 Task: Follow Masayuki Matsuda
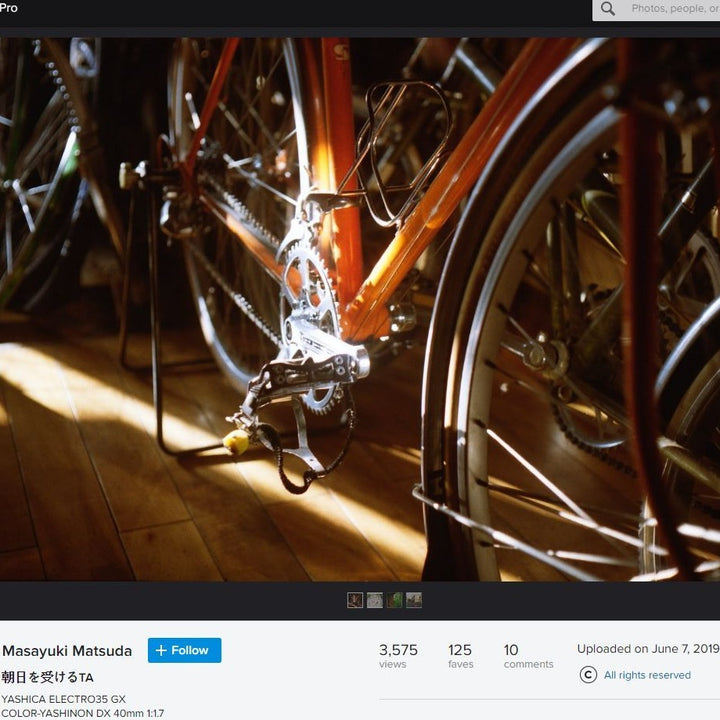pos(184,650)
